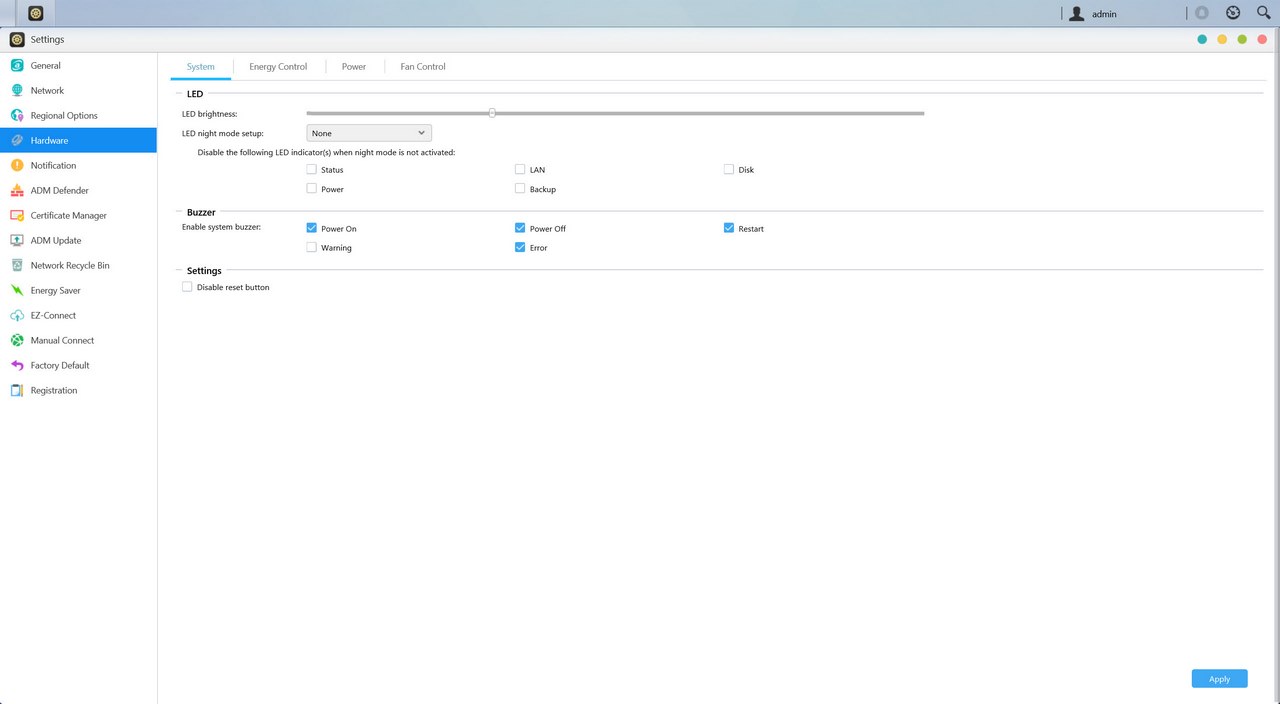The height and width of the screenshot is (704, 1280).
Task: Click the admin username label
Action: (x=1104, y=14)
